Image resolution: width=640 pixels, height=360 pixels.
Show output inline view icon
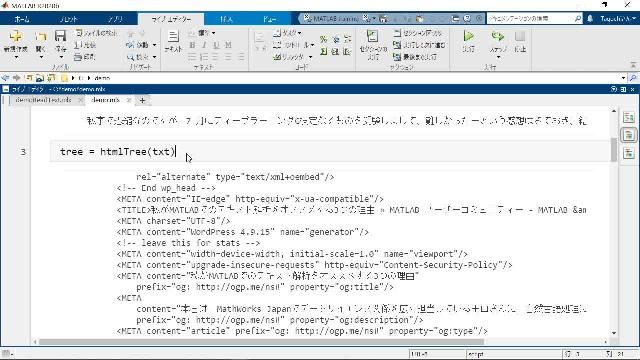pyautogui.click(x=629, y=135)
